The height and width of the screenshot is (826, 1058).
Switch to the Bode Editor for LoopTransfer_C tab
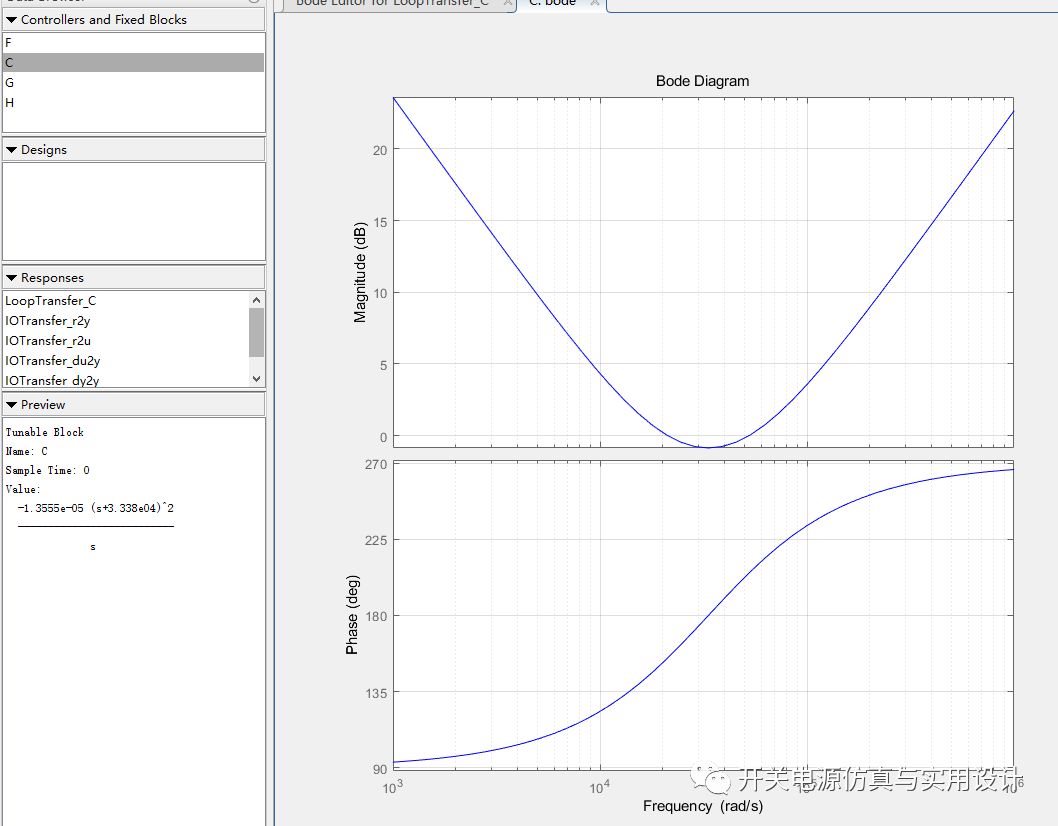tap(398, 3)
